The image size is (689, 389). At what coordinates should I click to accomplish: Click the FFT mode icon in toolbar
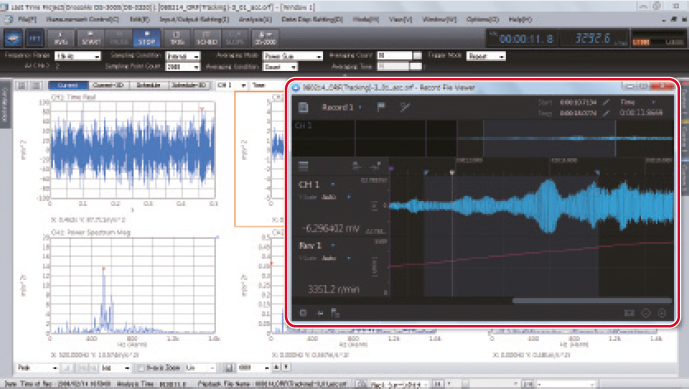pos(34,38)
